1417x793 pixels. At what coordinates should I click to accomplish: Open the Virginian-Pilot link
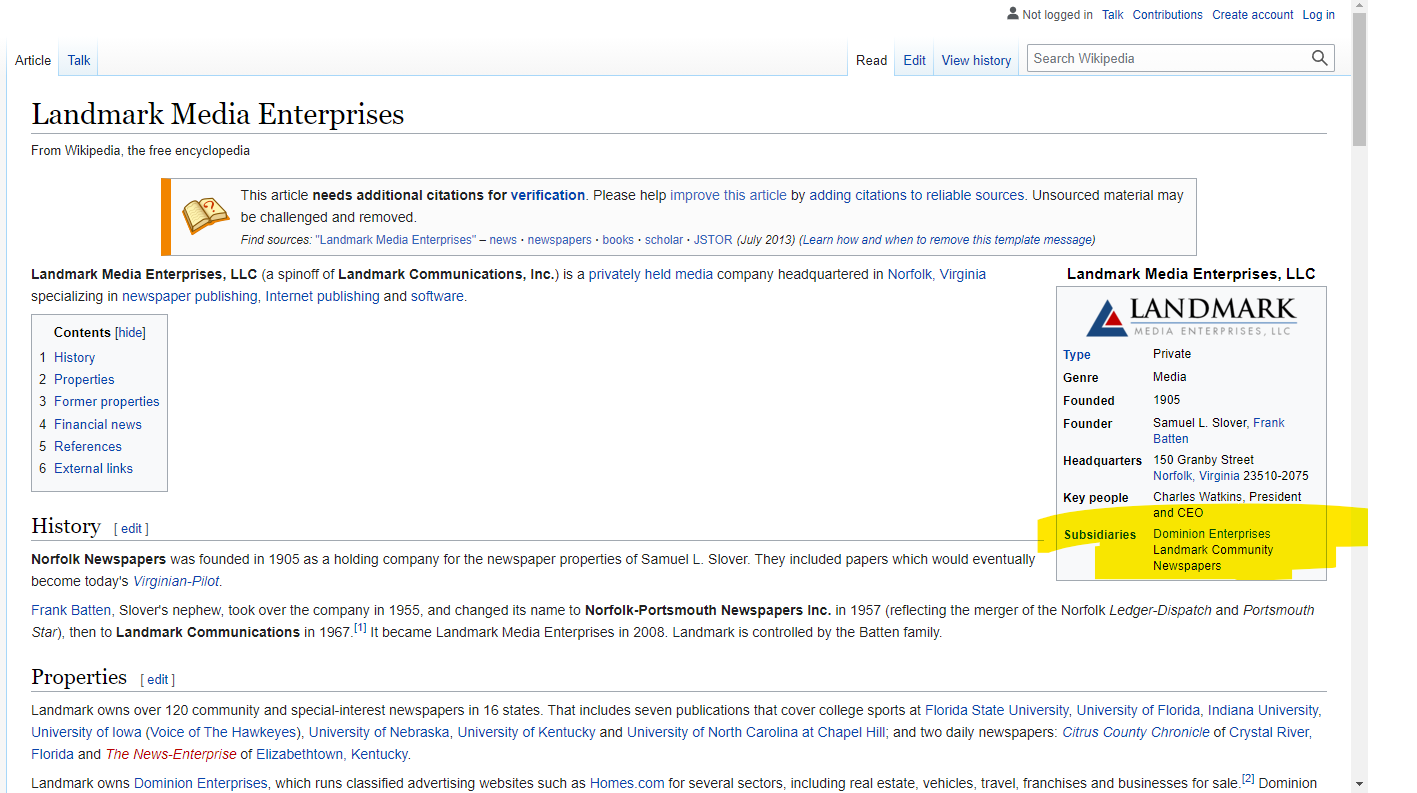[x=176, y=581]
